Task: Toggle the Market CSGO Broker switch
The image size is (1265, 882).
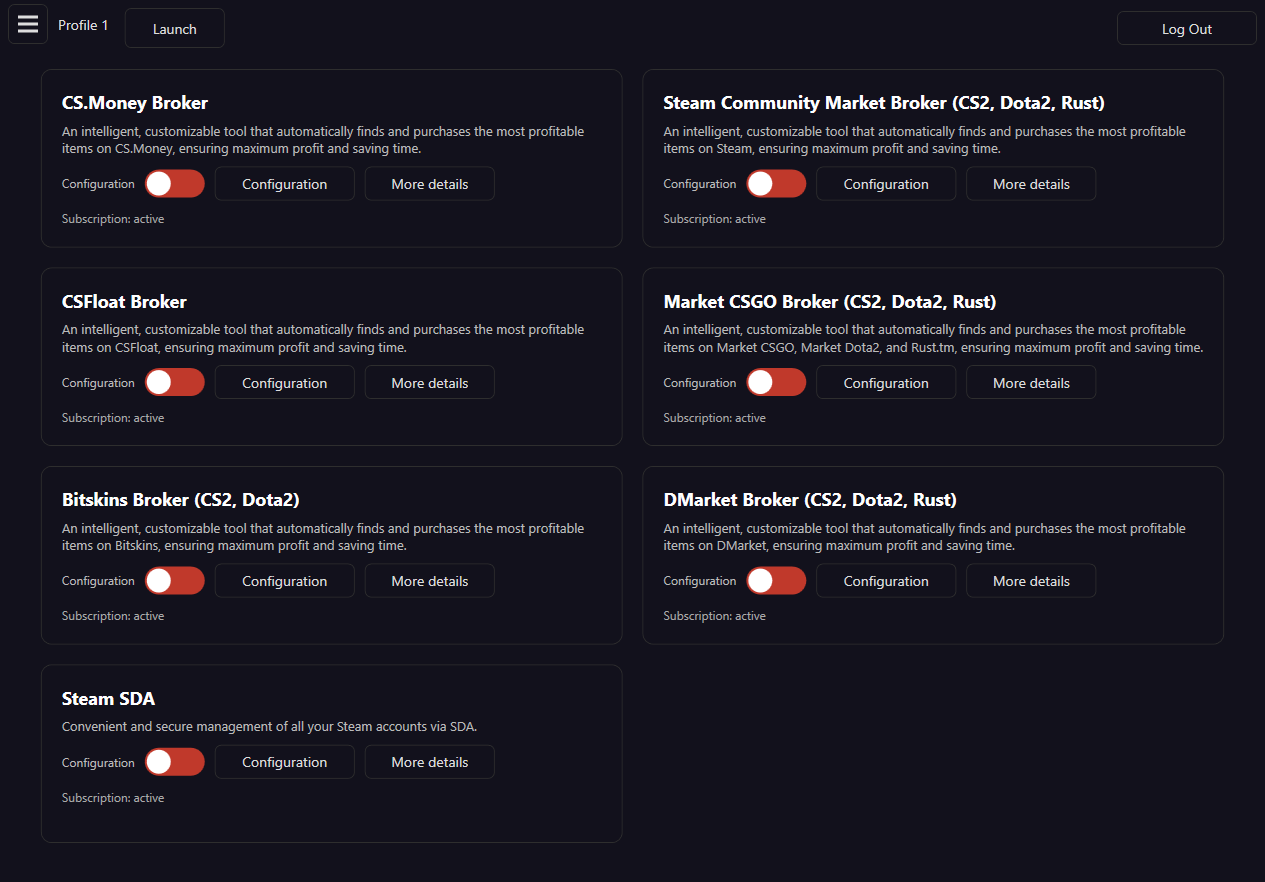Action: (776, 383)
